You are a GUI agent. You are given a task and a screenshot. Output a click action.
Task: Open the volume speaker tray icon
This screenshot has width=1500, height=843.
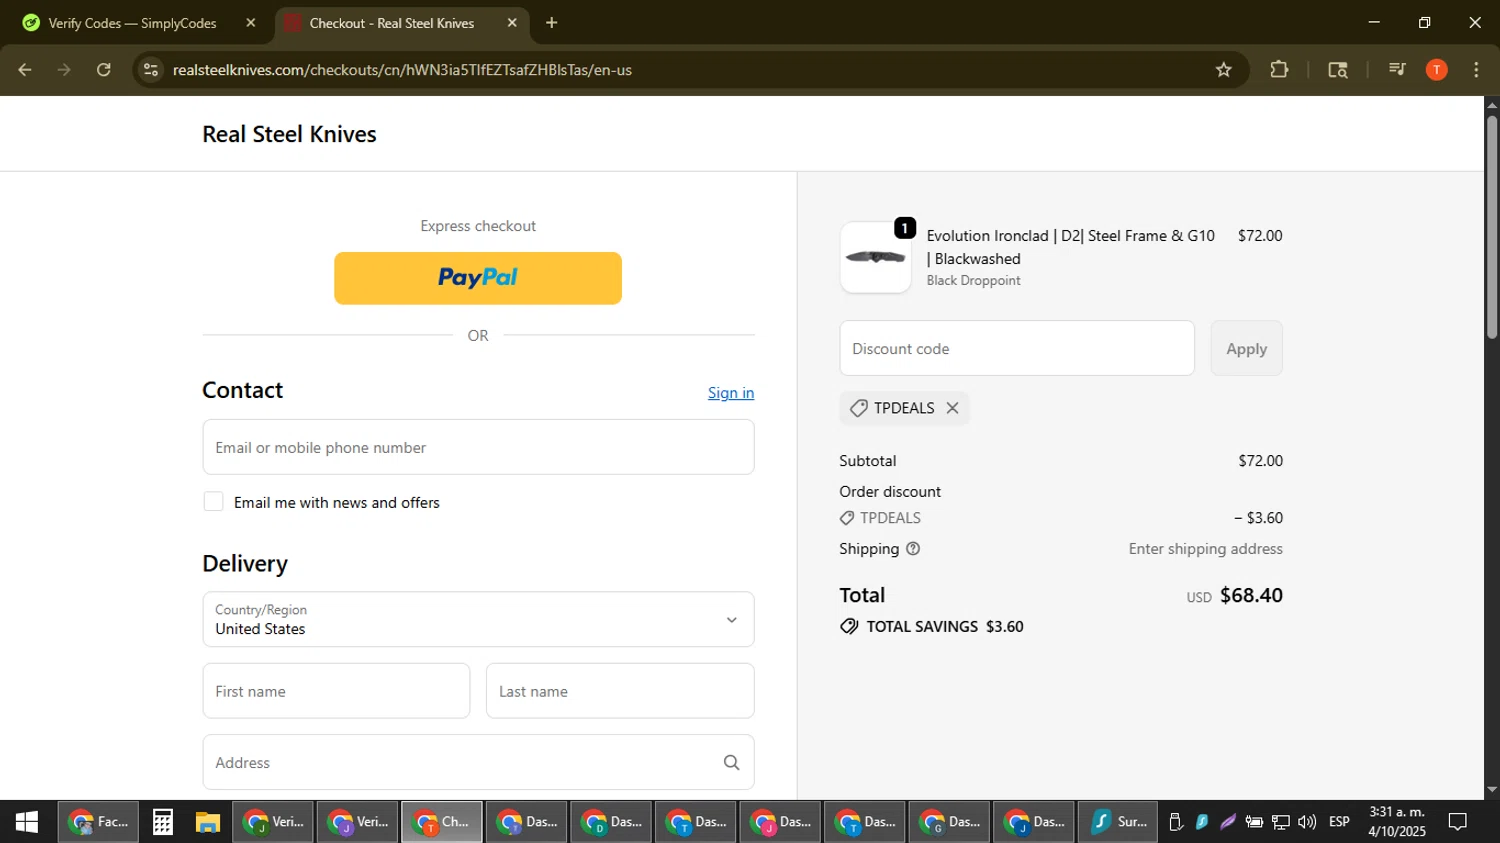[x=1307, y=822]
